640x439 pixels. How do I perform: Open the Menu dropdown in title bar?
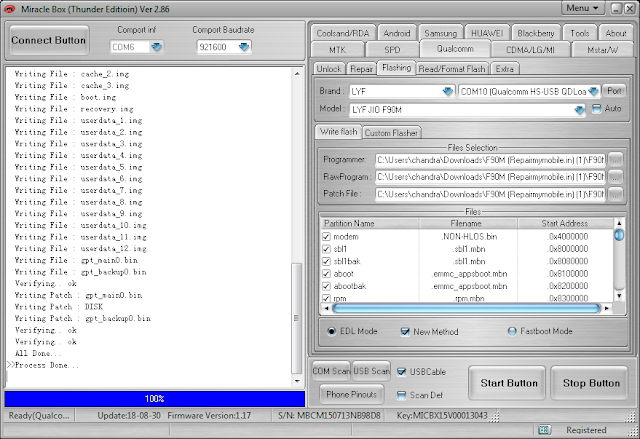click(584, 8)
